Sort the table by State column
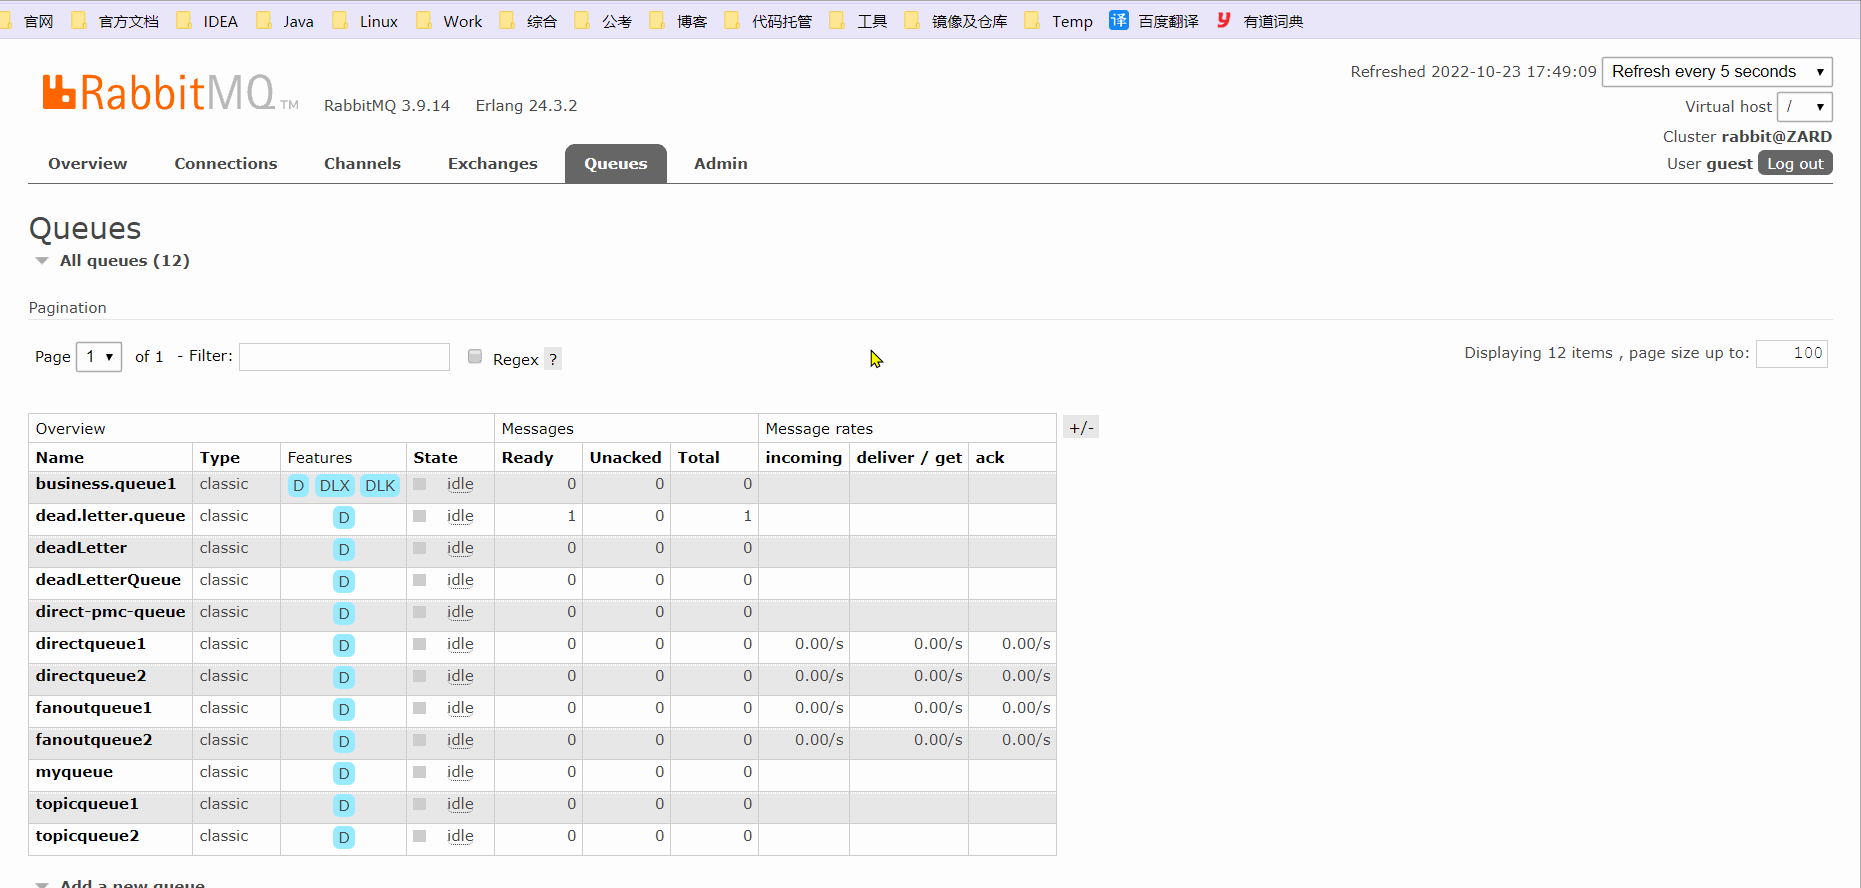This screenshot has height=888, width=1861. click(x=436, y=458)
